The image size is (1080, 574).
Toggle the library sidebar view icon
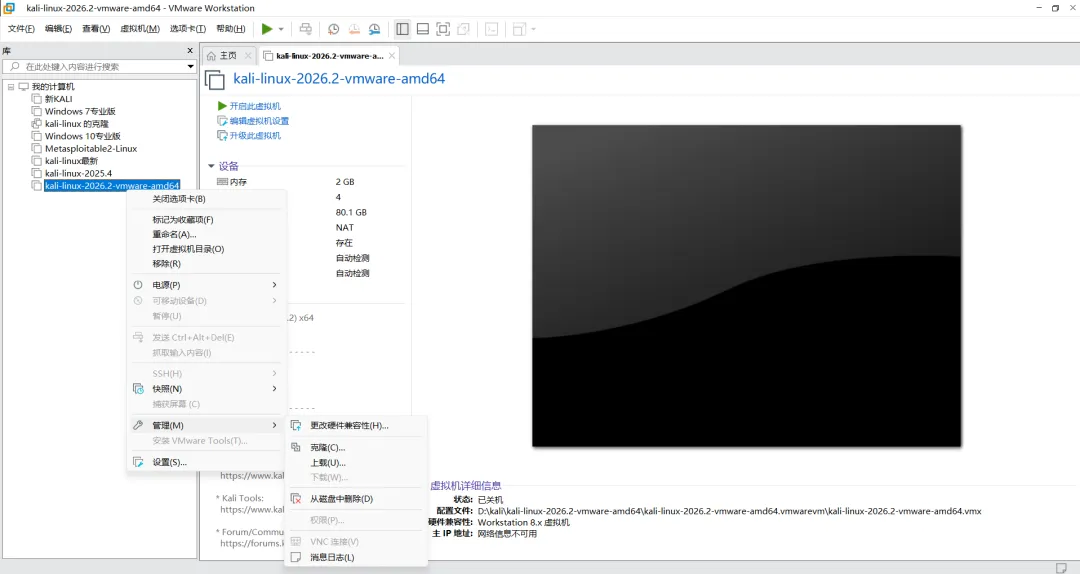pos(402,29)
